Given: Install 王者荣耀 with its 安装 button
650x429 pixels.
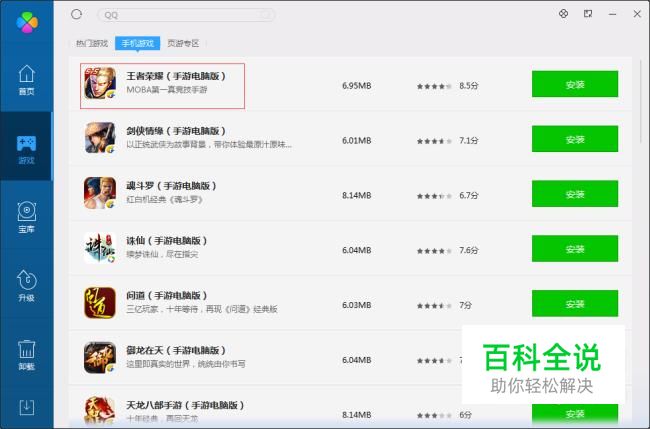Looking at the screenshot, I should [x=575, y=84].
